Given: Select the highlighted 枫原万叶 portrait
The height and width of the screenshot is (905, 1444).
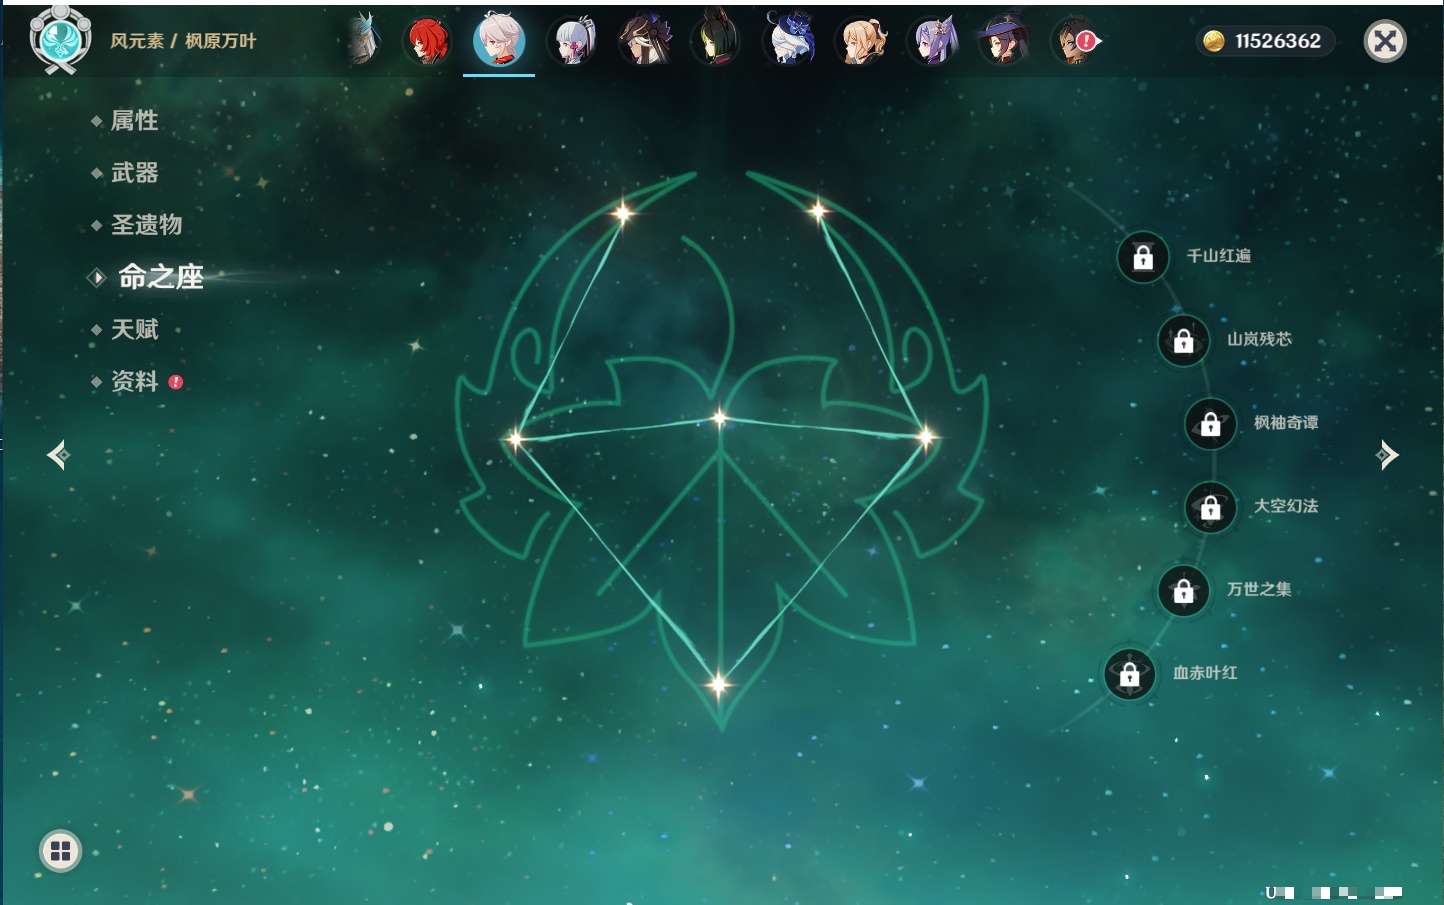Looking at the screenshot, I should [x=499, y=40].
